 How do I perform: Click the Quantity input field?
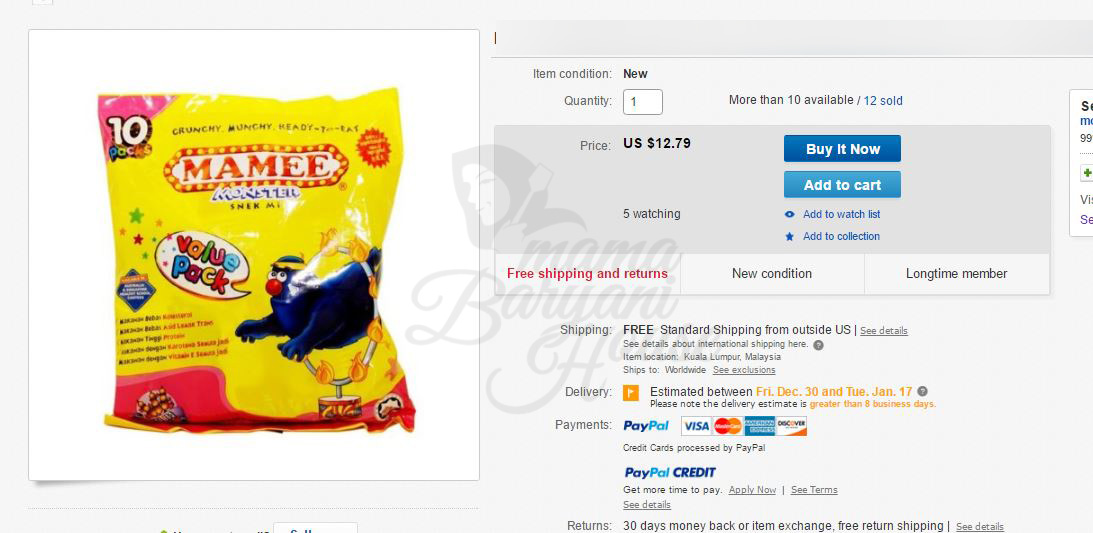pyautogui.click(x=642, y=102)
